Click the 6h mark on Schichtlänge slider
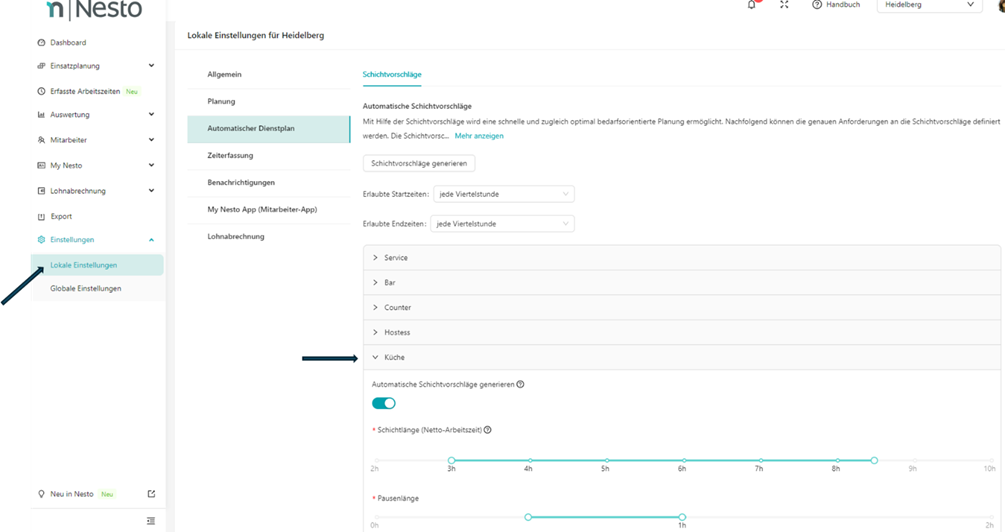Image resolution: width=1005 pixels, height=532 pixels. [x=682, y=460]
